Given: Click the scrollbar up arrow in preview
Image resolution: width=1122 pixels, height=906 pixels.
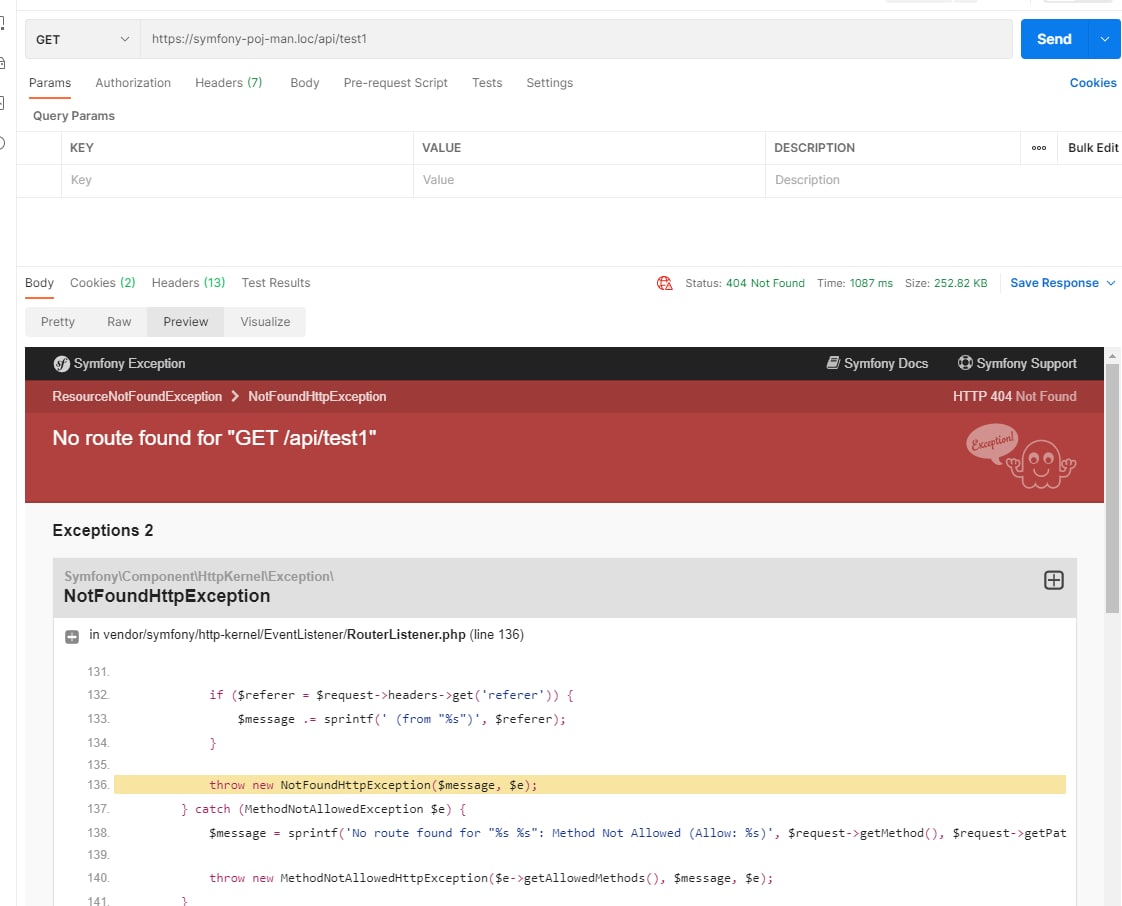Looking at the screenshot, I should click(x=1112, y=356).
